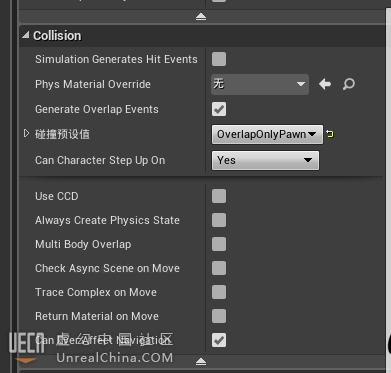Collapse advanced options with the bottom arrow
The height and width of the screenshot is (373, 391).
(201, 361)
